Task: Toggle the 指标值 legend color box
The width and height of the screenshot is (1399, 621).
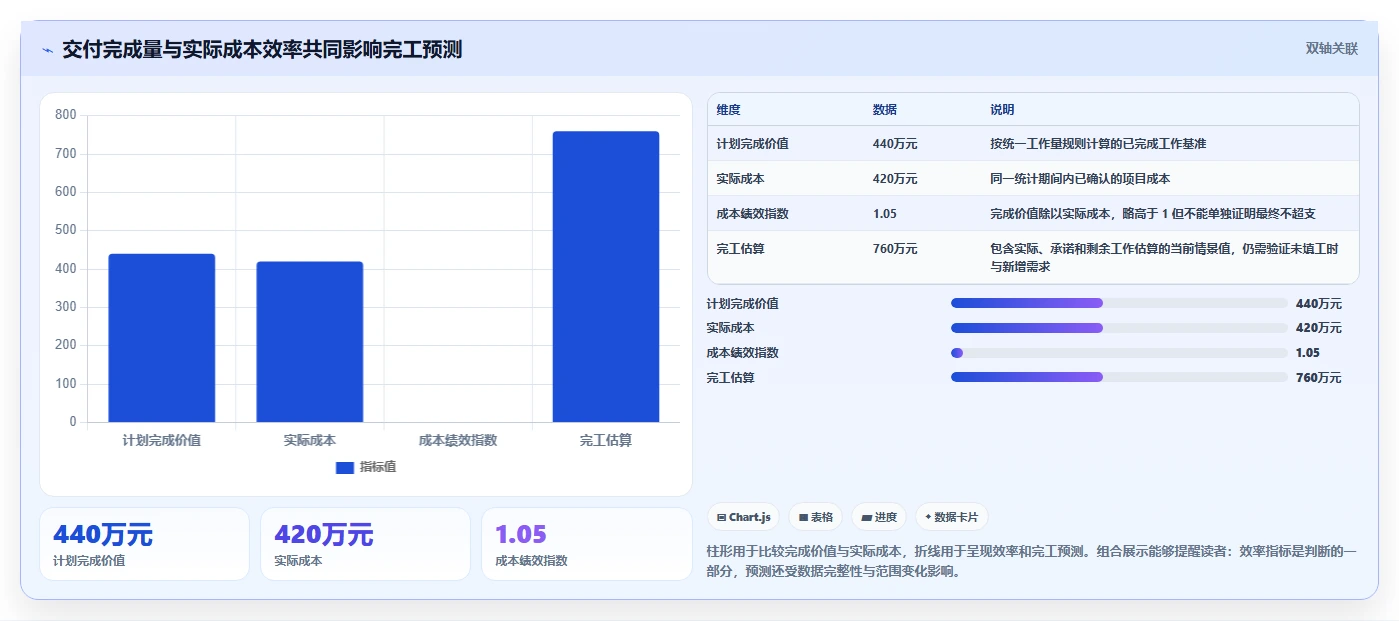Action: pyautogui.click(x=344, y=467)
